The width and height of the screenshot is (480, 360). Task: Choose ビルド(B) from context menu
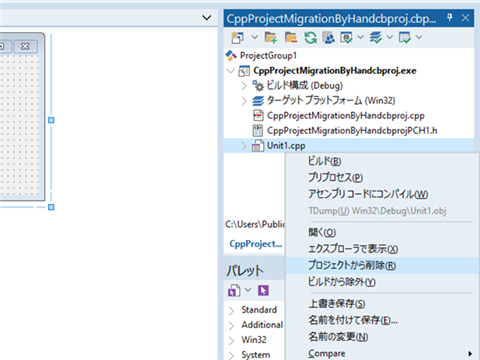click(x=382, y=161)
